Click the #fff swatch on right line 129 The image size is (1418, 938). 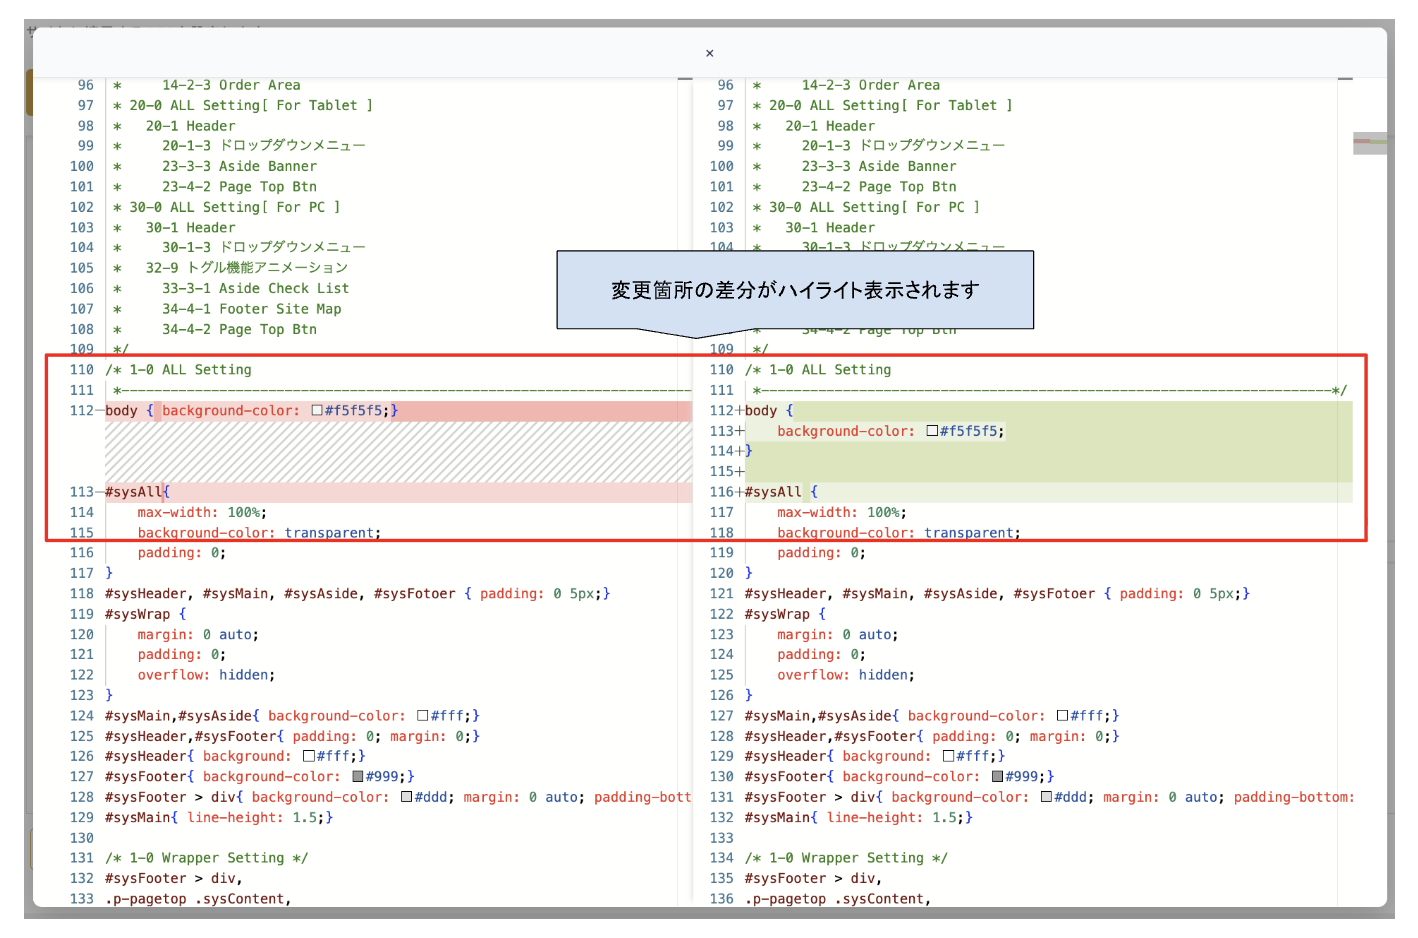[948, 756]
